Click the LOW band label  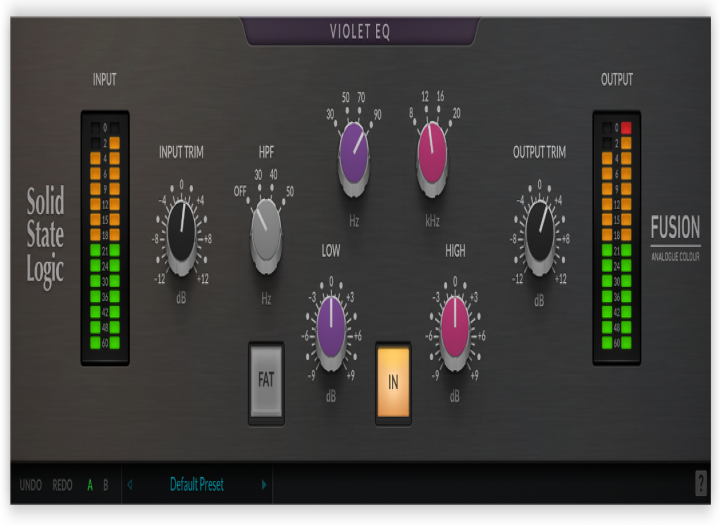point(331,250)
